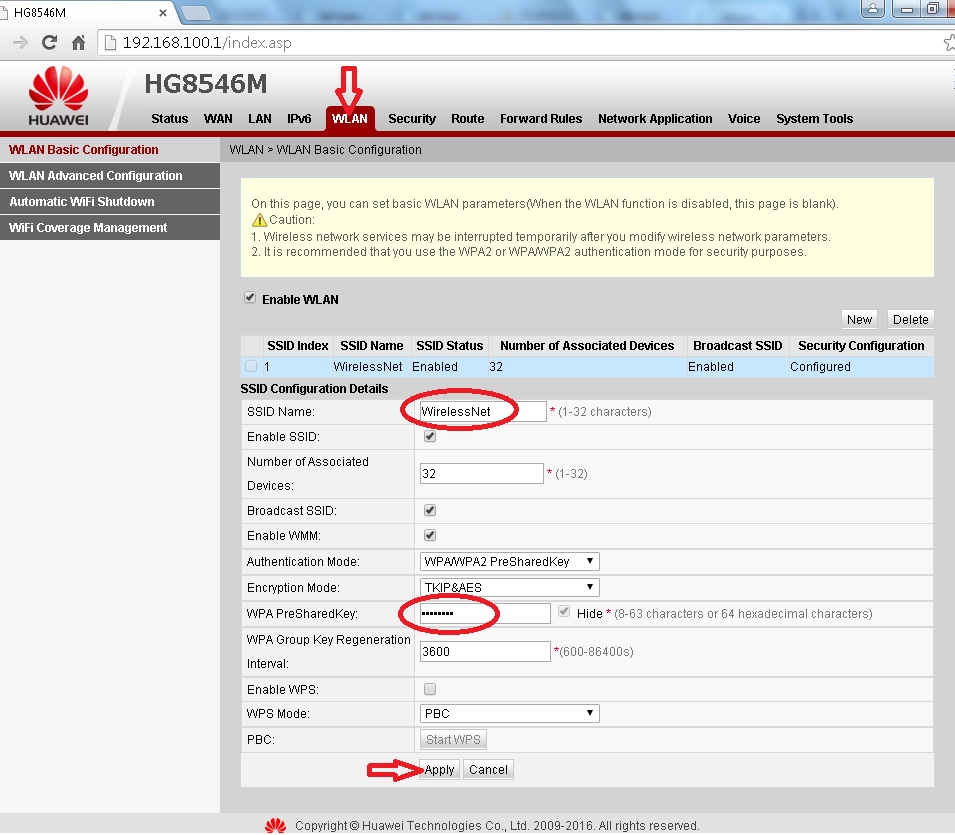Click the browser home icon
This screenshot has height=835, width=955.
pyautogui.click(x=78, y=43)
